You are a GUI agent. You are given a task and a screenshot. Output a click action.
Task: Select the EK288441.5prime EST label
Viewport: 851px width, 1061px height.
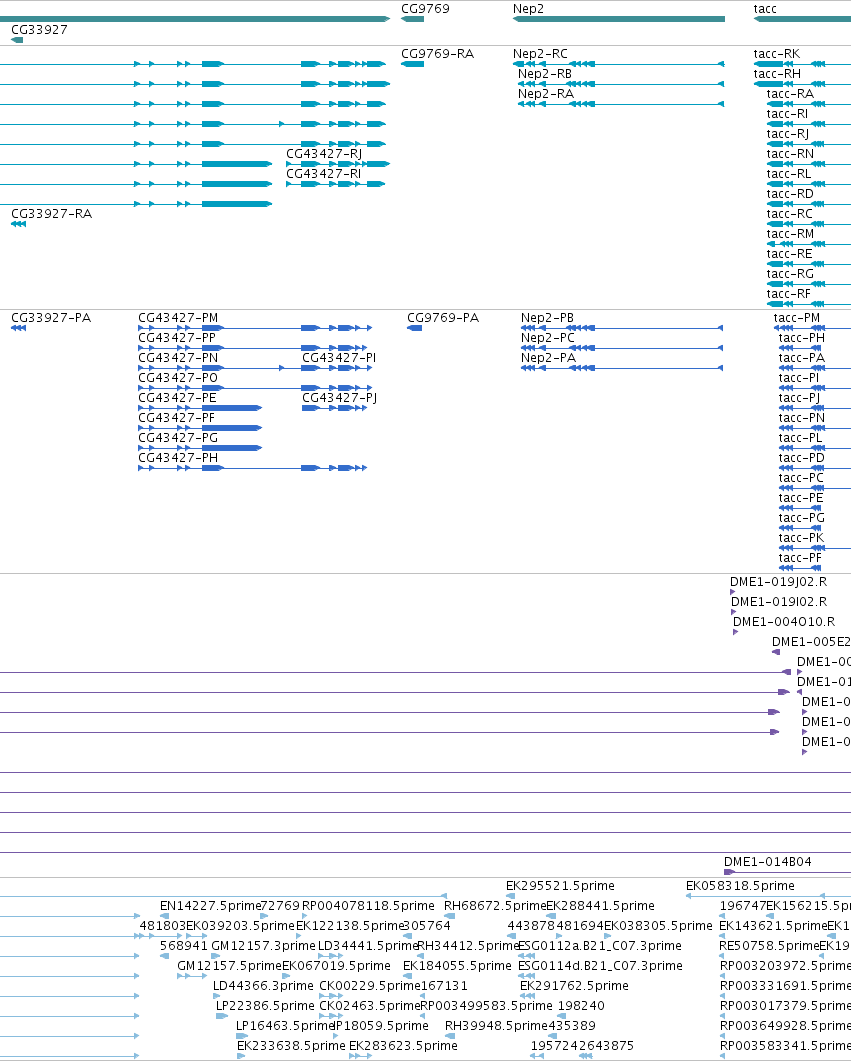pyautogui.click(x=600, y=905)
